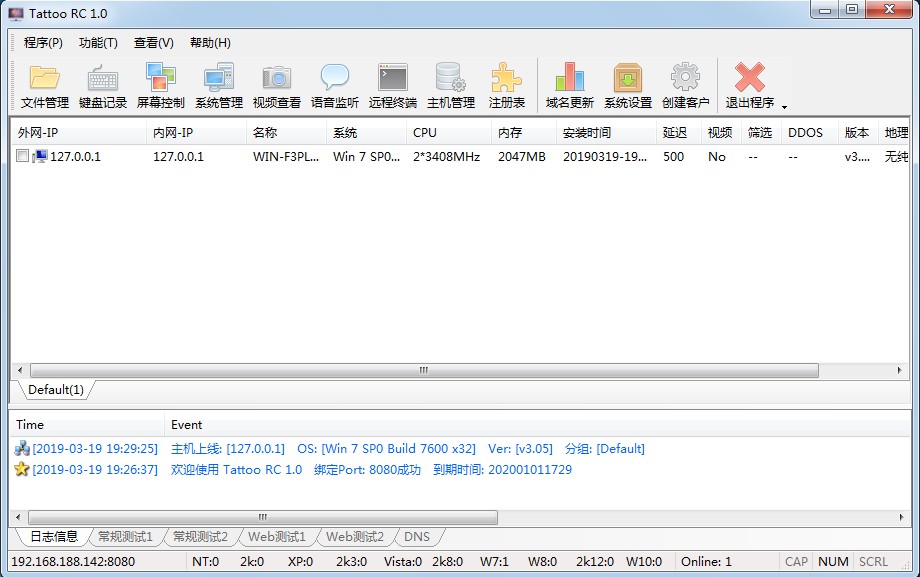This screenshot has width=920, height=577.
Task: Sort by the 外网-IP column header
Action: (x=79, y=133)
